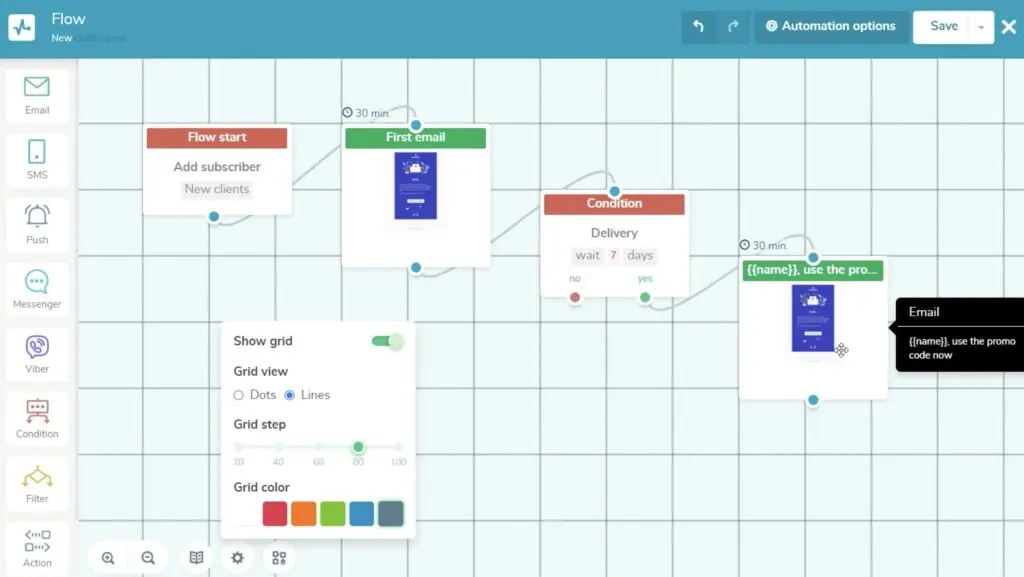The image size is (1024, 577).
Task: Add an Action block from the sidebar
Action: point(37,547)
